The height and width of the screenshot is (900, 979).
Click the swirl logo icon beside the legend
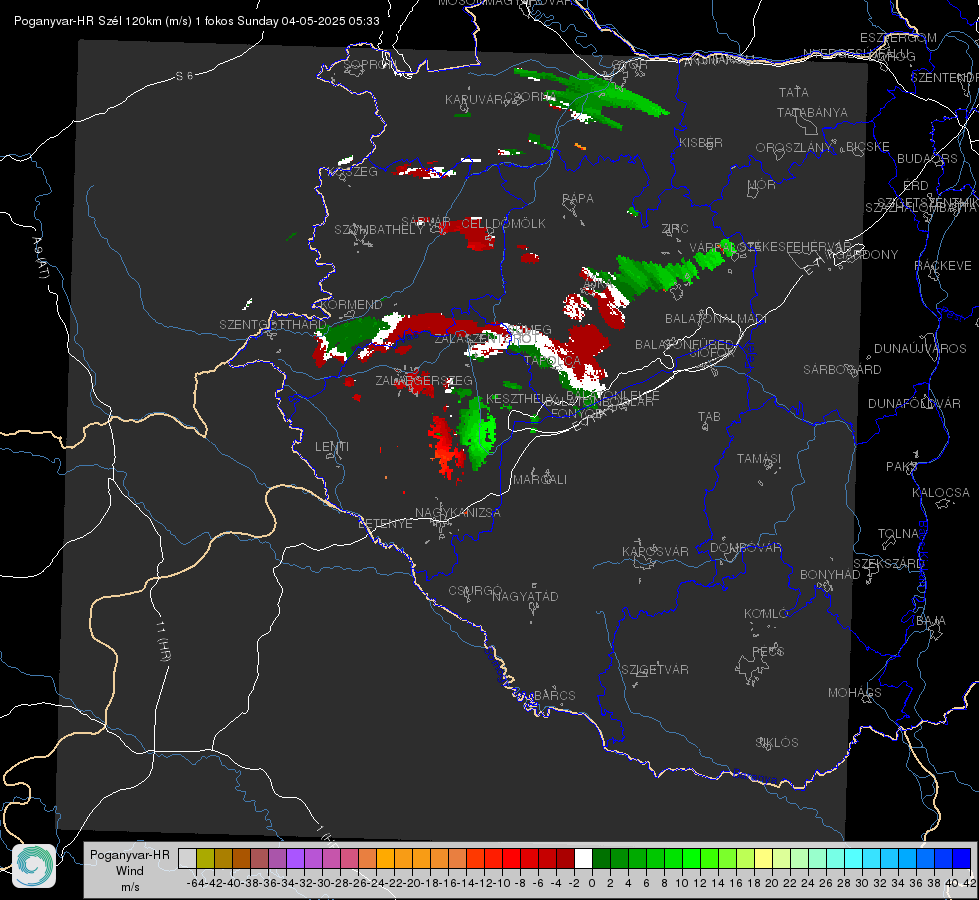click(x=34, y=866)
